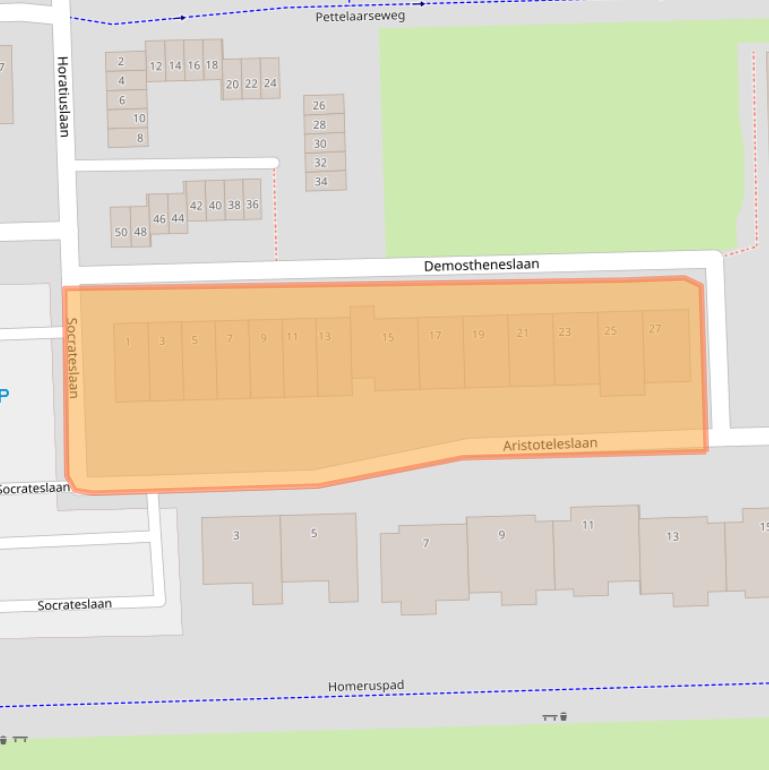The height and width of the screenshot is (770, 769).
Task: Click the blue parking P icon
Action: pos(4,394)
